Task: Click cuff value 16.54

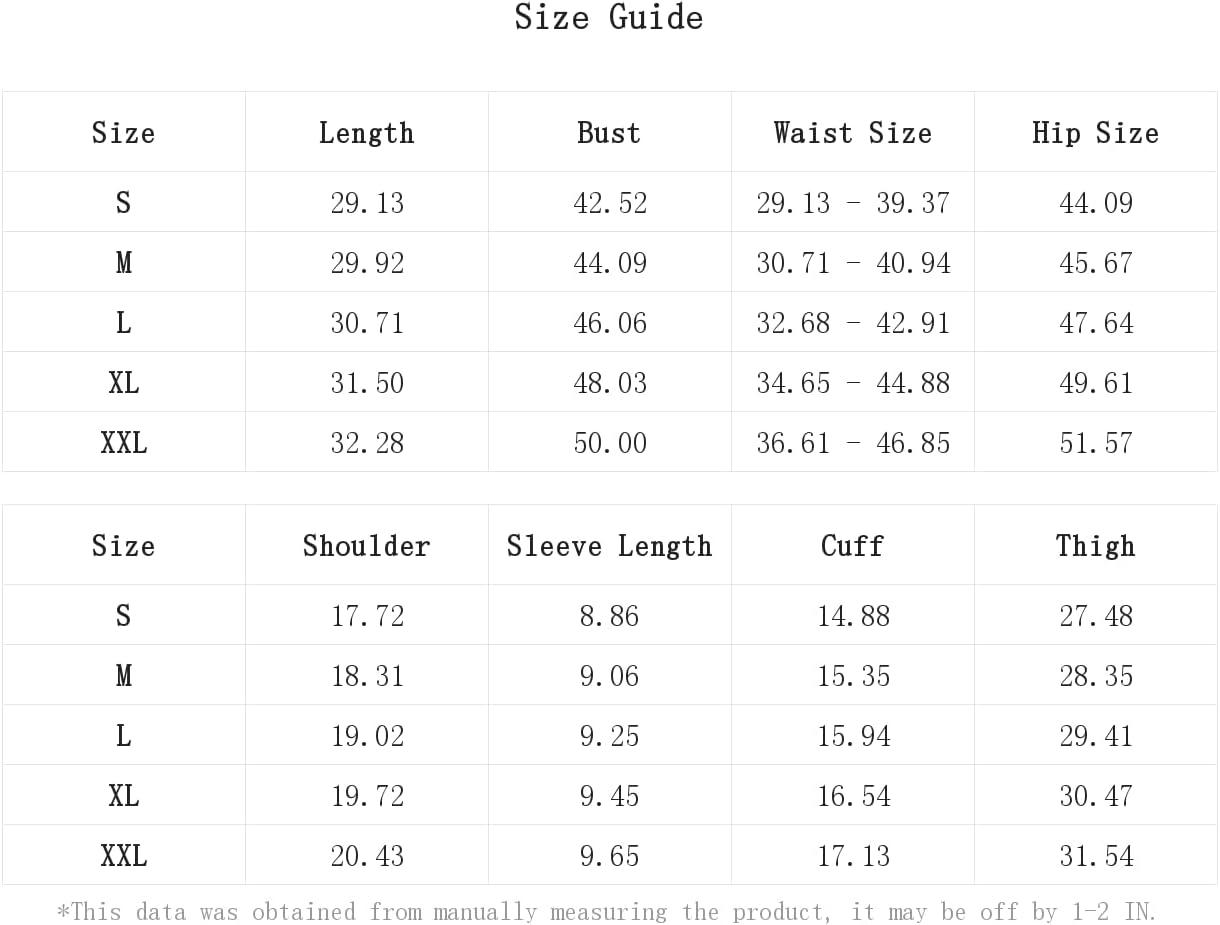Action: tap(853, 796)
